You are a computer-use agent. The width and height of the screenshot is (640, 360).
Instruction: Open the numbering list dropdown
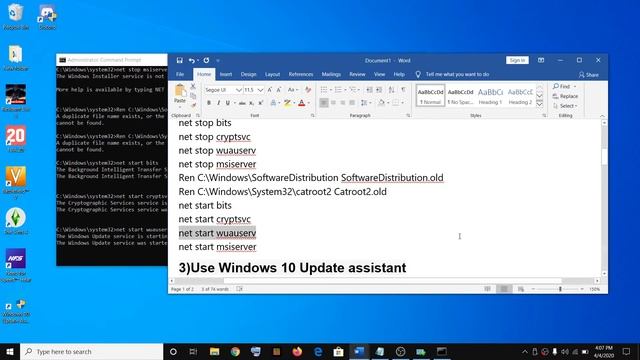coord(345,90)
